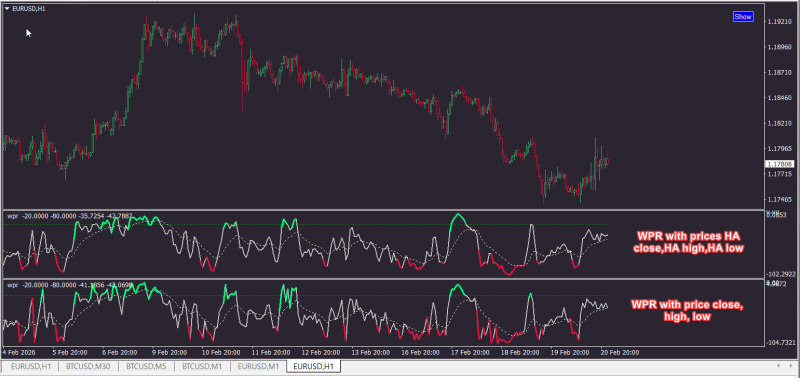800x378 pixels.
Task: Click the blue Show button
Action: click(743, 17)
